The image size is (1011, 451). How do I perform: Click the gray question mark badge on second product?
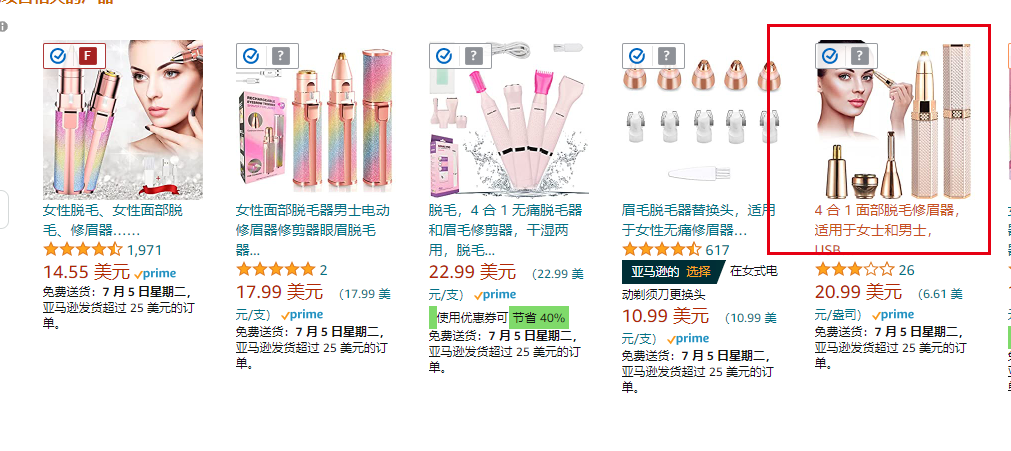(x=280, y=56)
